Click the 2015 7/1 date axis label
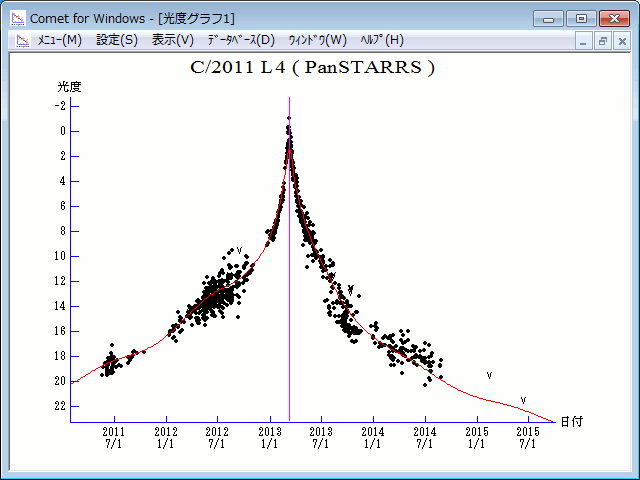 coord(528,438)
